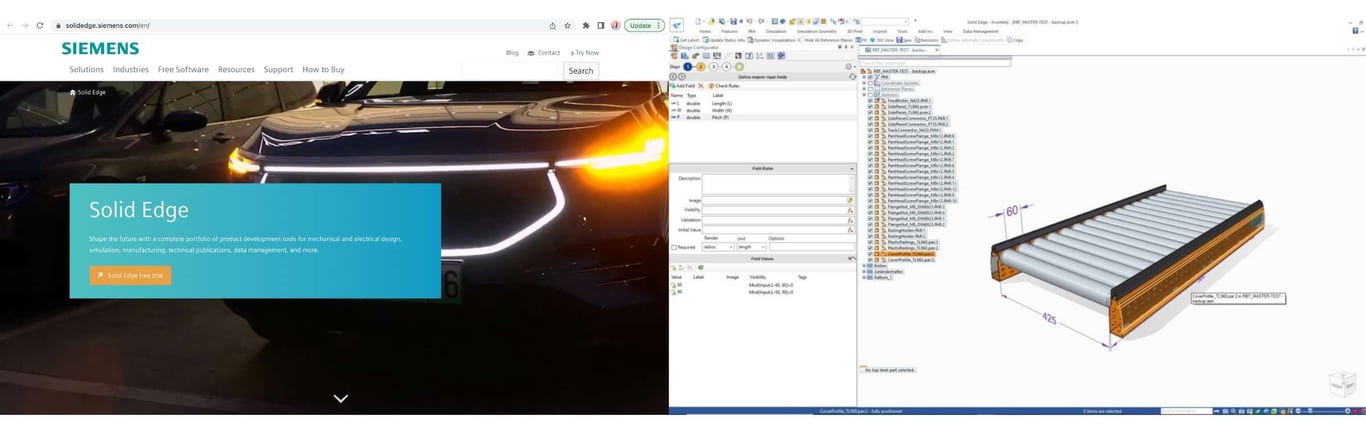Expand the Reference Planes tree node
Viewport: 1366px width, 432px height.
[864, 89]
